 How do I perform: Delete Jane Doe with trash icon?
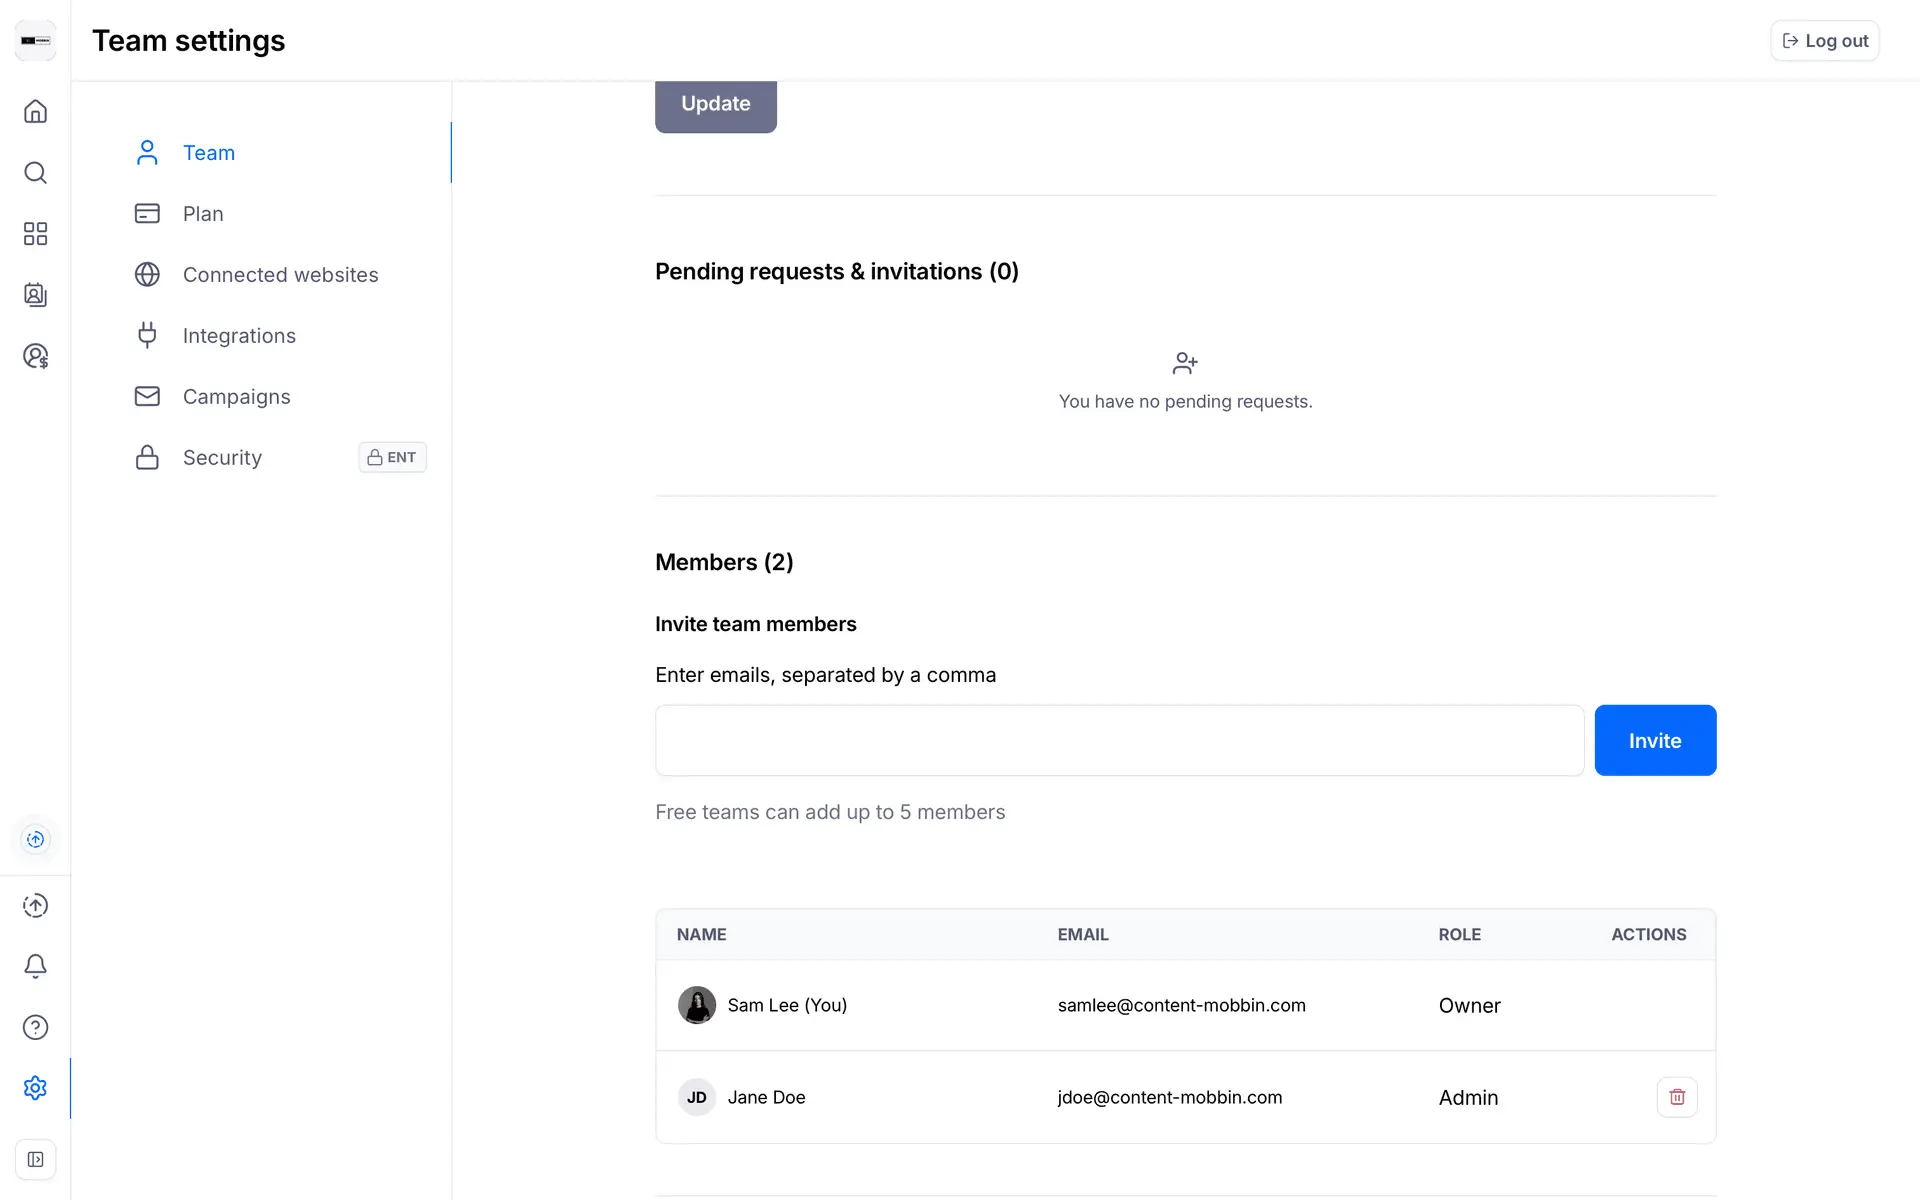[x=1677, y=1097]
